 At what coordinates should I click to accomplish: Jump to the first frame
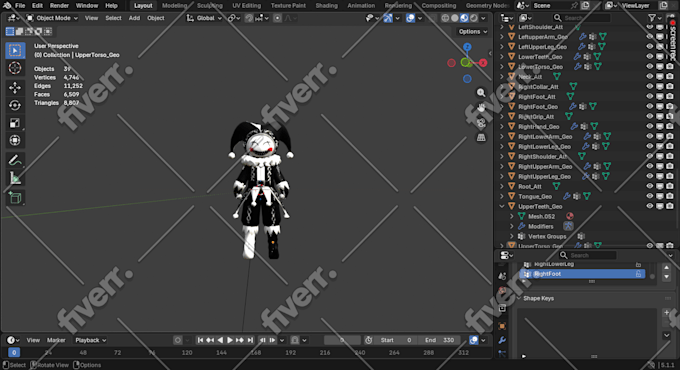[200, 340]
